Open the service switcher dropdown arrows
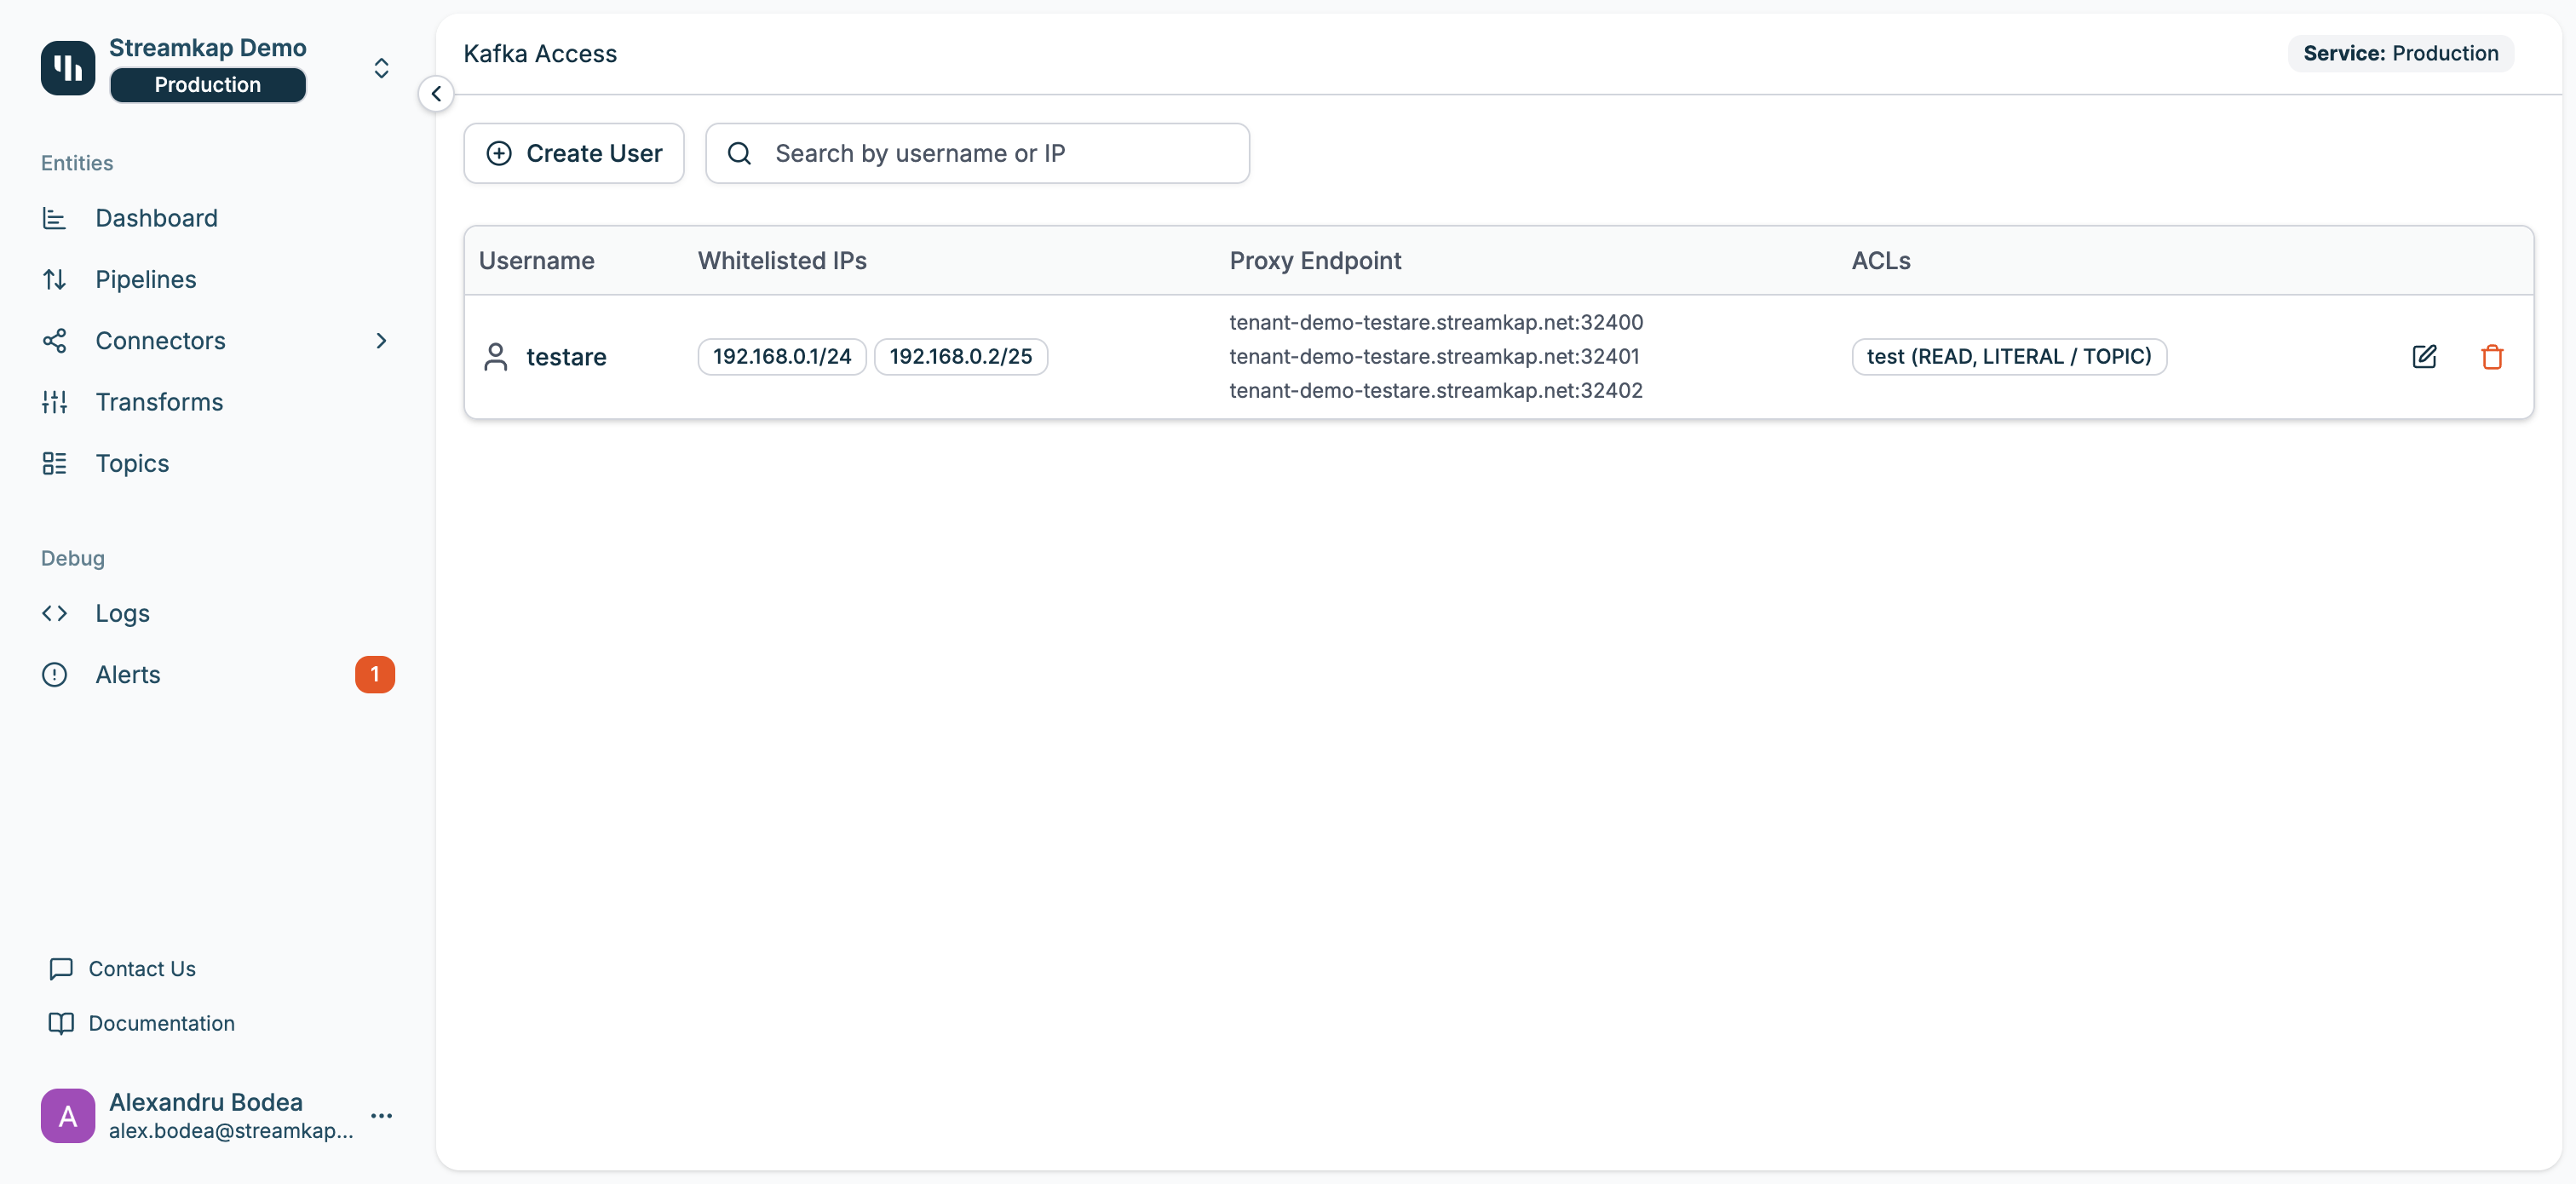 (x=381, y=67)
